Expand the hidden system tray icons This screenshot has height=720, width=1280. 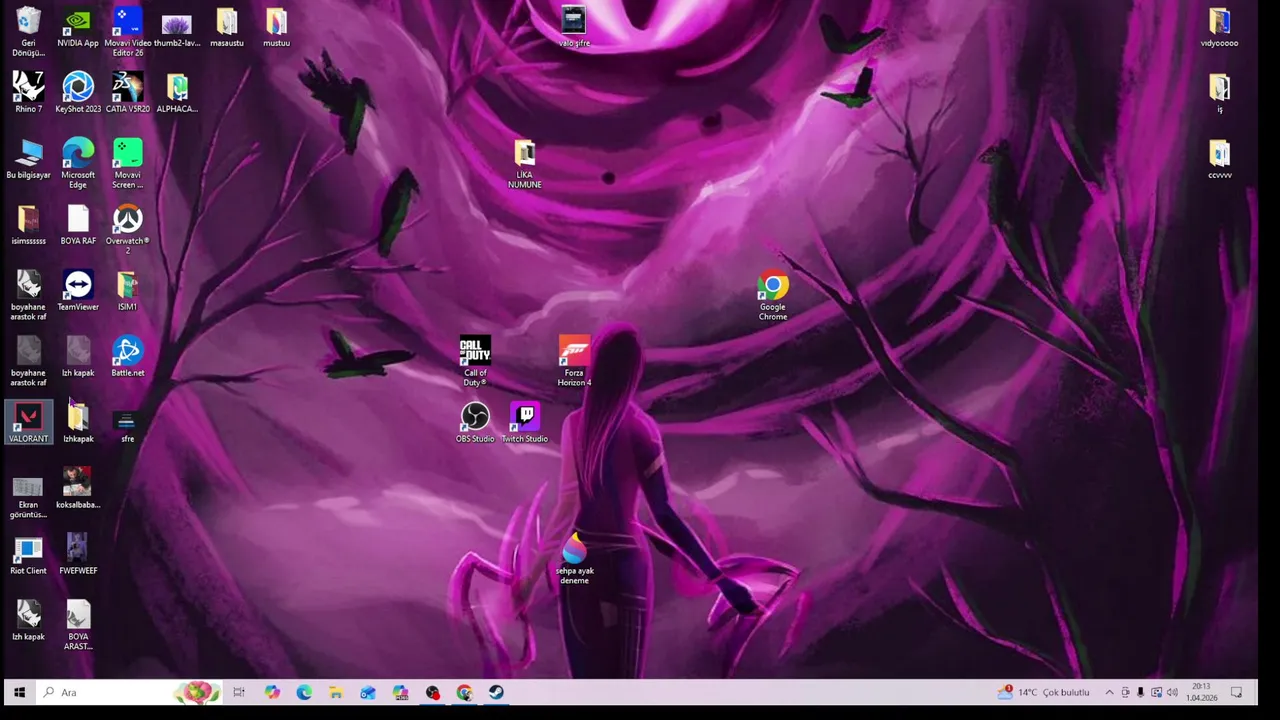coord(1109,692)
